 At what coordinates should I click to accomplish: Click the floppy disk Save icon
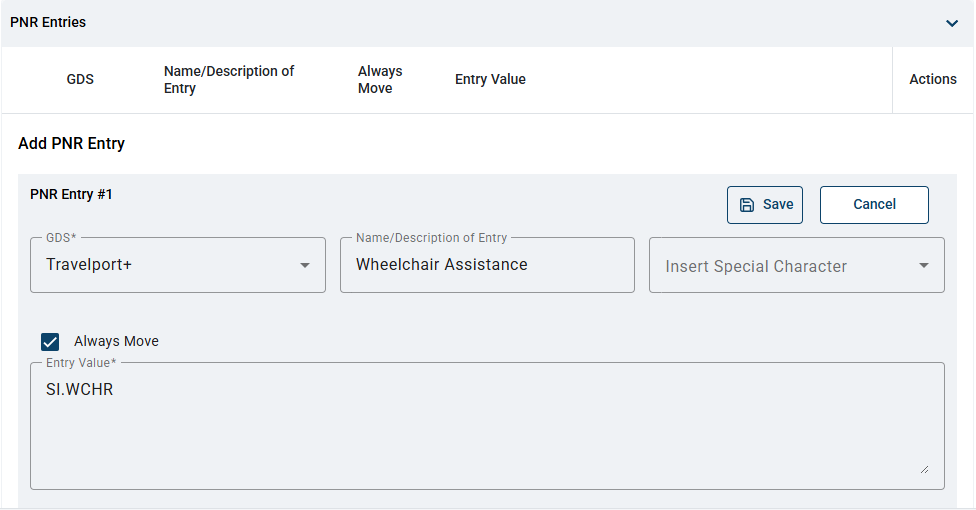click(x=747, y=205)
